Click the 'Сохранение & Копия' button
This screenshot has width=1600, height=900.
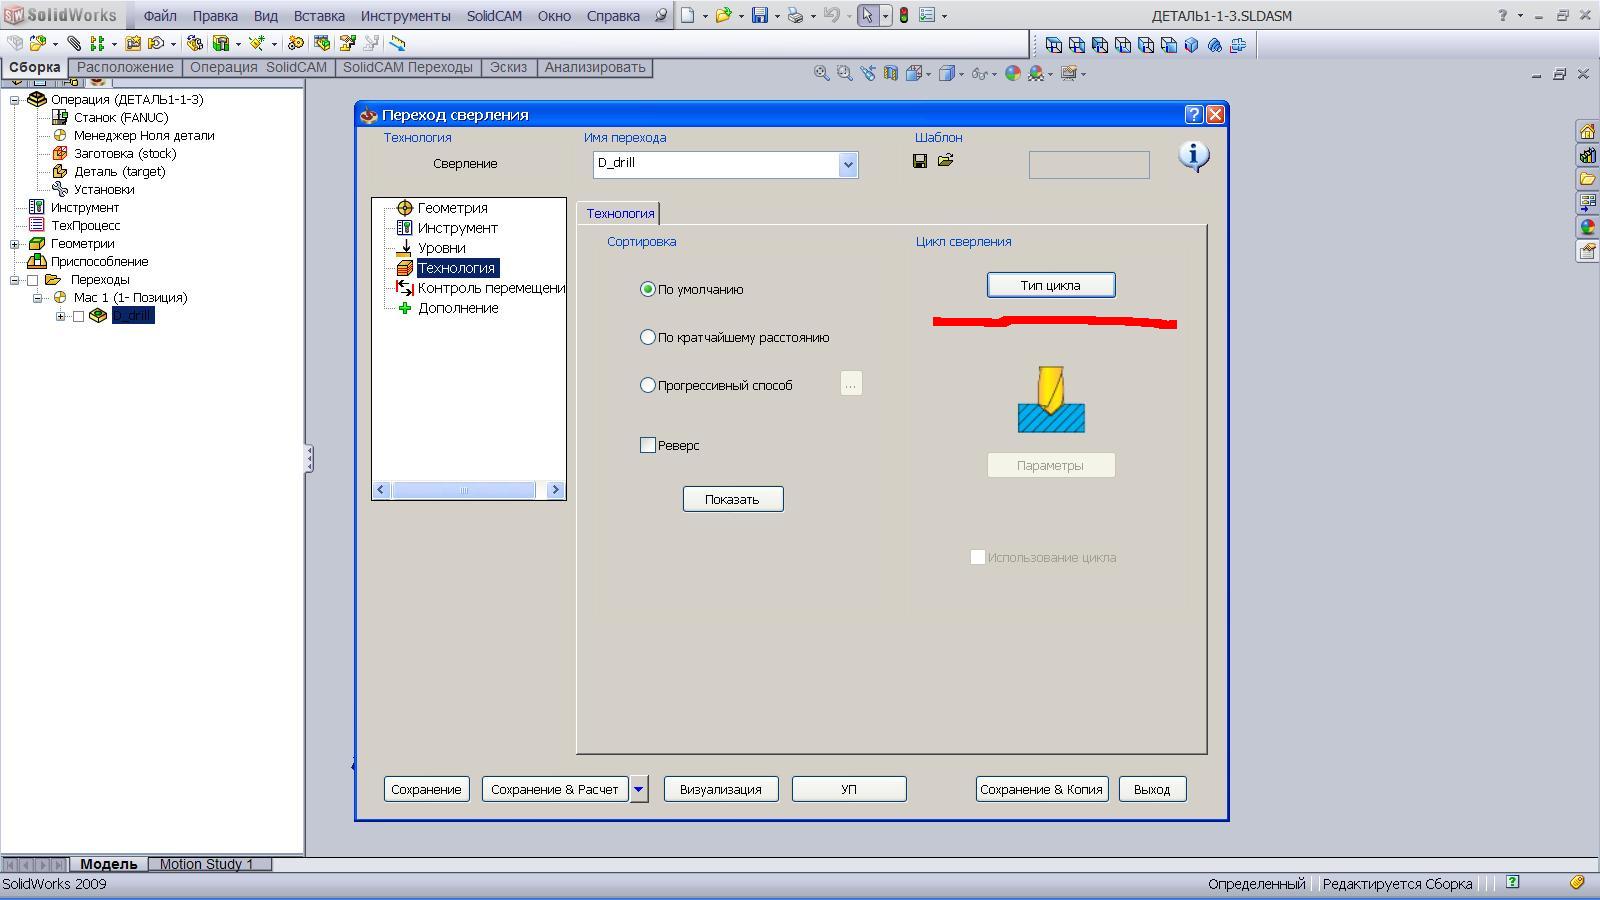1041,789
